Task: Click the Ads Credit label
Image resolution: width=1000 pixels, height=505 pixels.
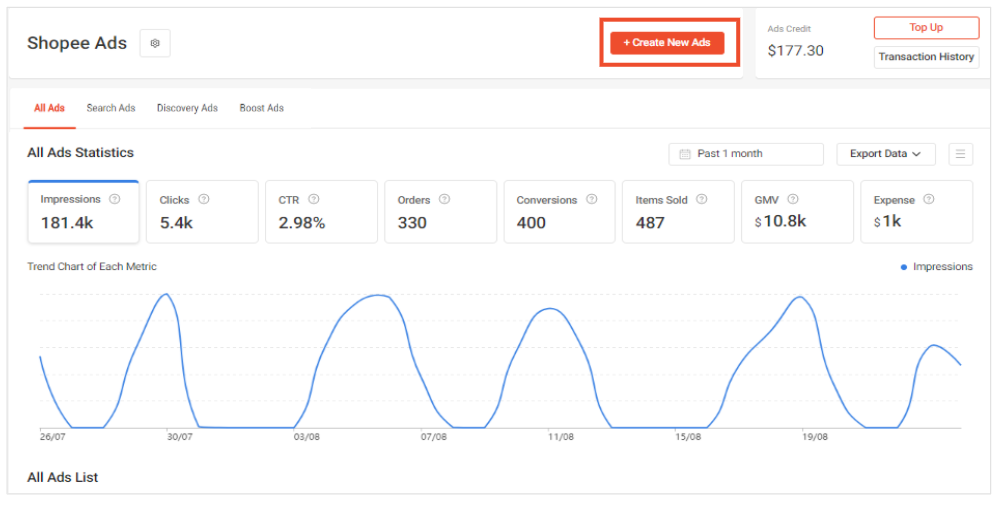Action: (789, 29)
